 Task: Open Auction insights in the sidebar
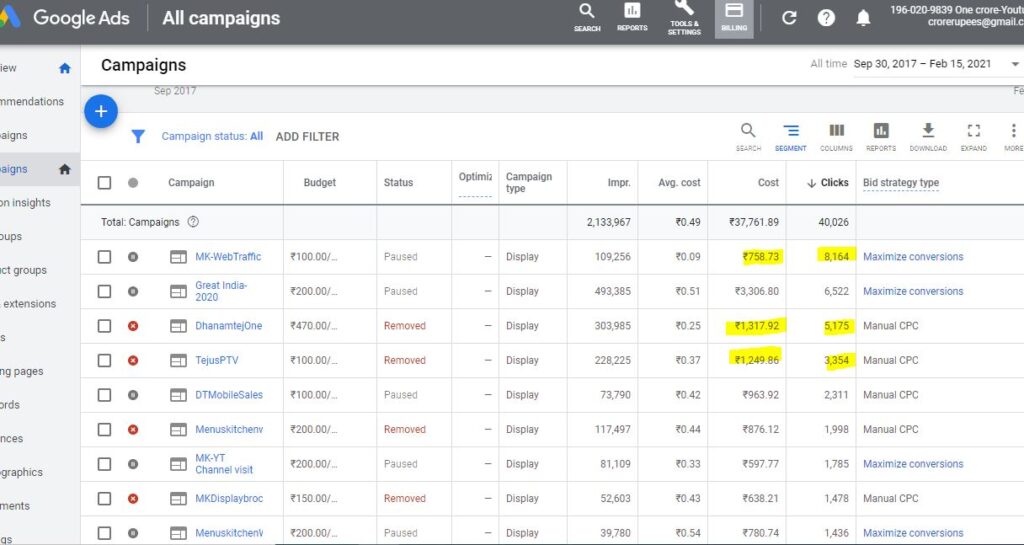click(x=25, y=203)
